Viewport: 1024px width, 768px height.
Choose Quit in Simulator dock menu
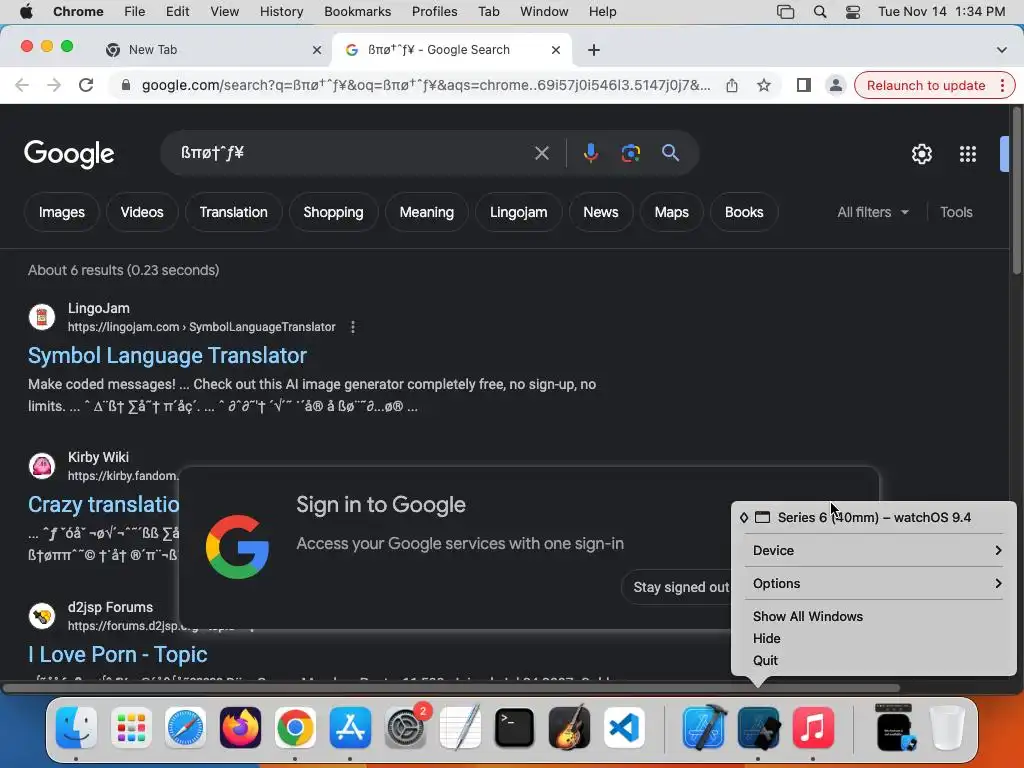coord(765,660)
